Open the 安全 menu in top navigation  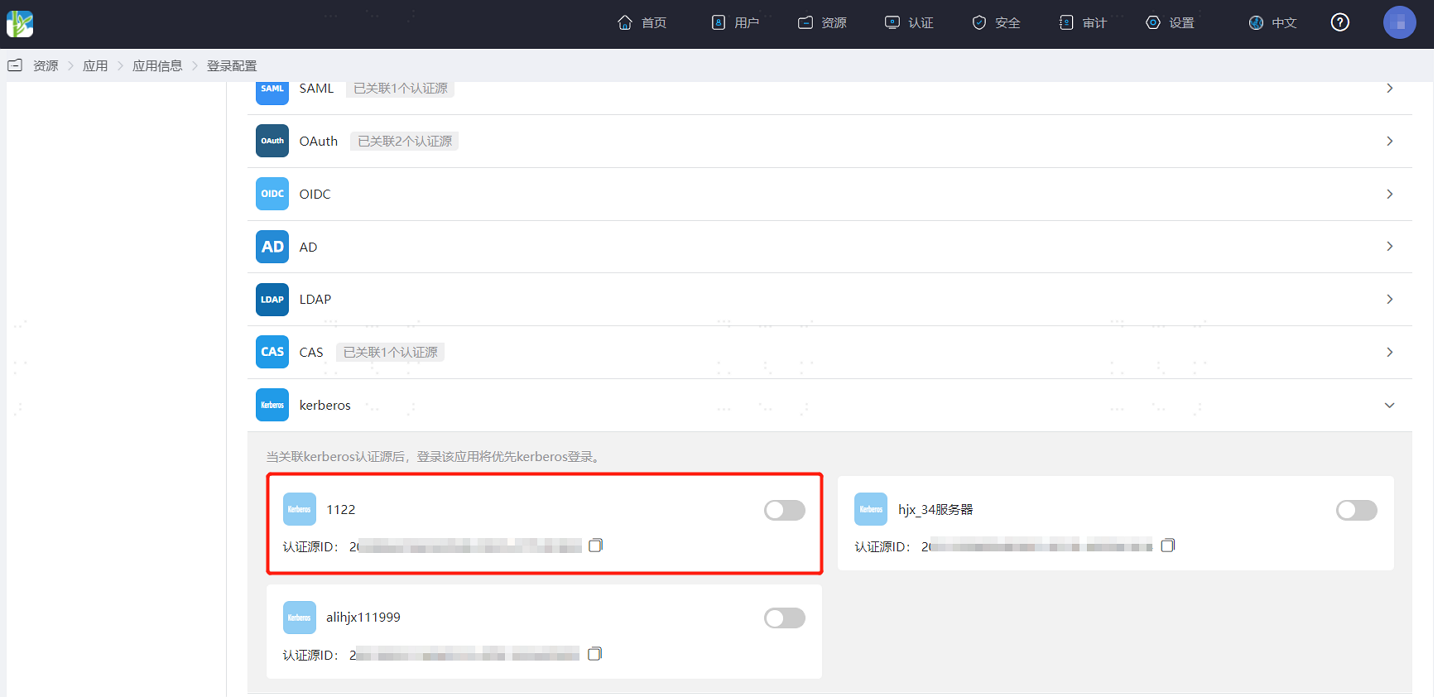tap(996, 22)
